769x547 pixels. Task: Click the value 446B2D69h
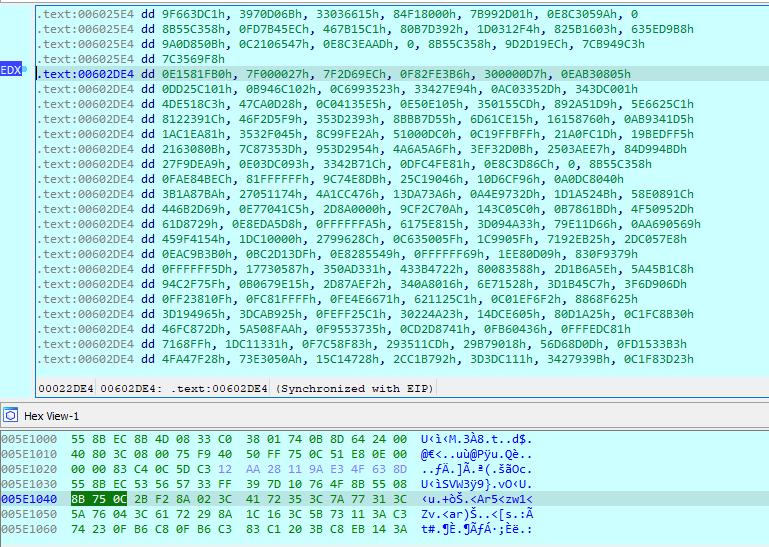pos(193,209)
